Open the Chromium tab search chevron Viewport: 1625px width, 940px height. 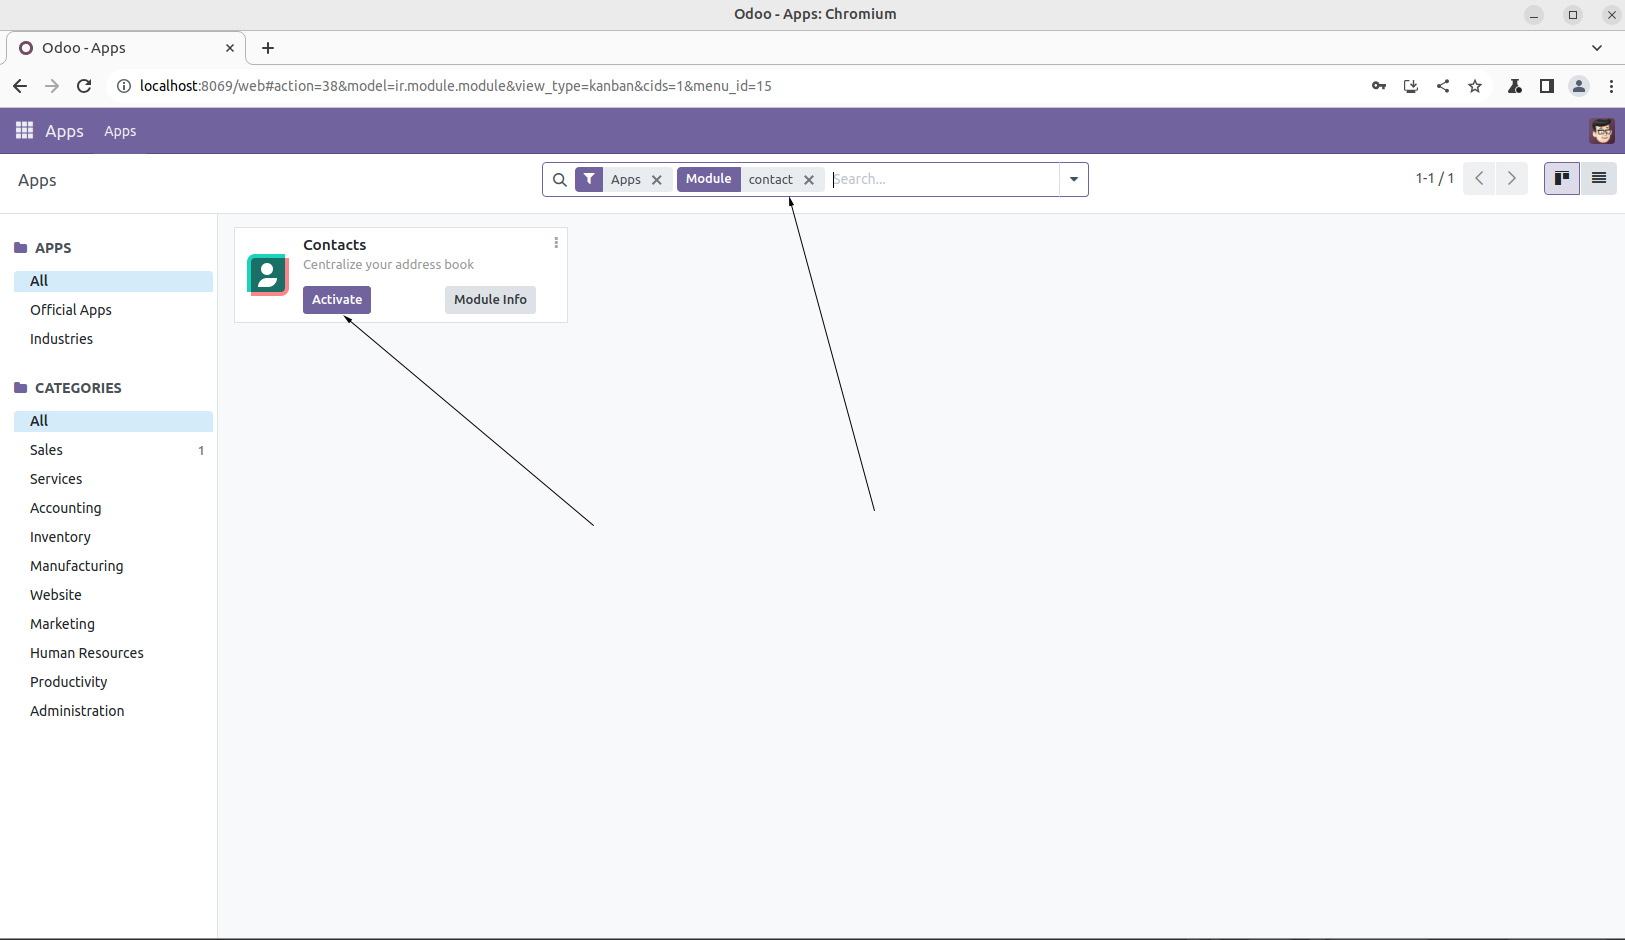coord(1596,48)
